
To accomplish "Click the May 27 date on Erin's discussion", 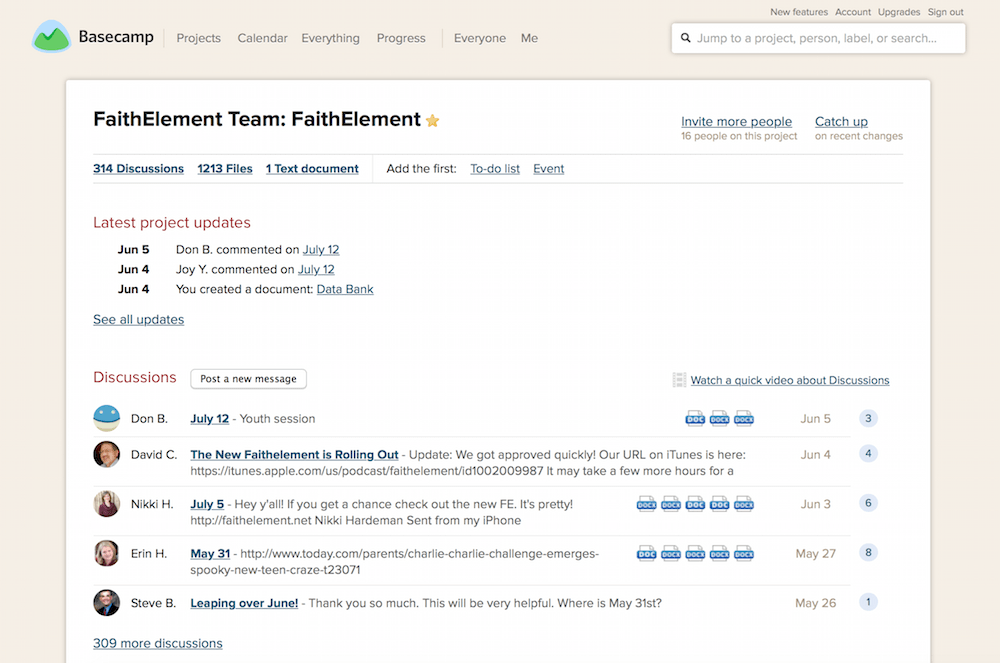I will [x=815, y=553].
